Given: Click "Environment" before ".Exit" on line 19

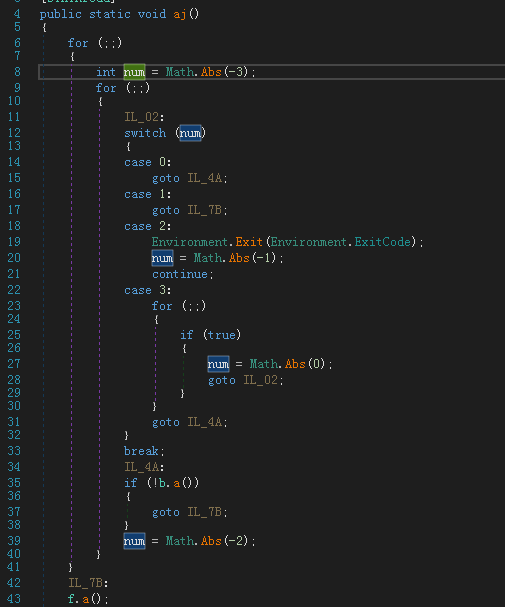Looking at the screenshot, I should tap(190, 242).
